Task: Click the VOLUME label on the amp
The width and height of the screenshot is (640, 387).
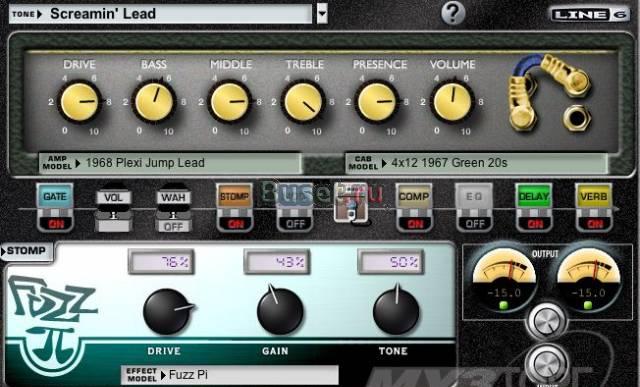Action: coord(453,64)
